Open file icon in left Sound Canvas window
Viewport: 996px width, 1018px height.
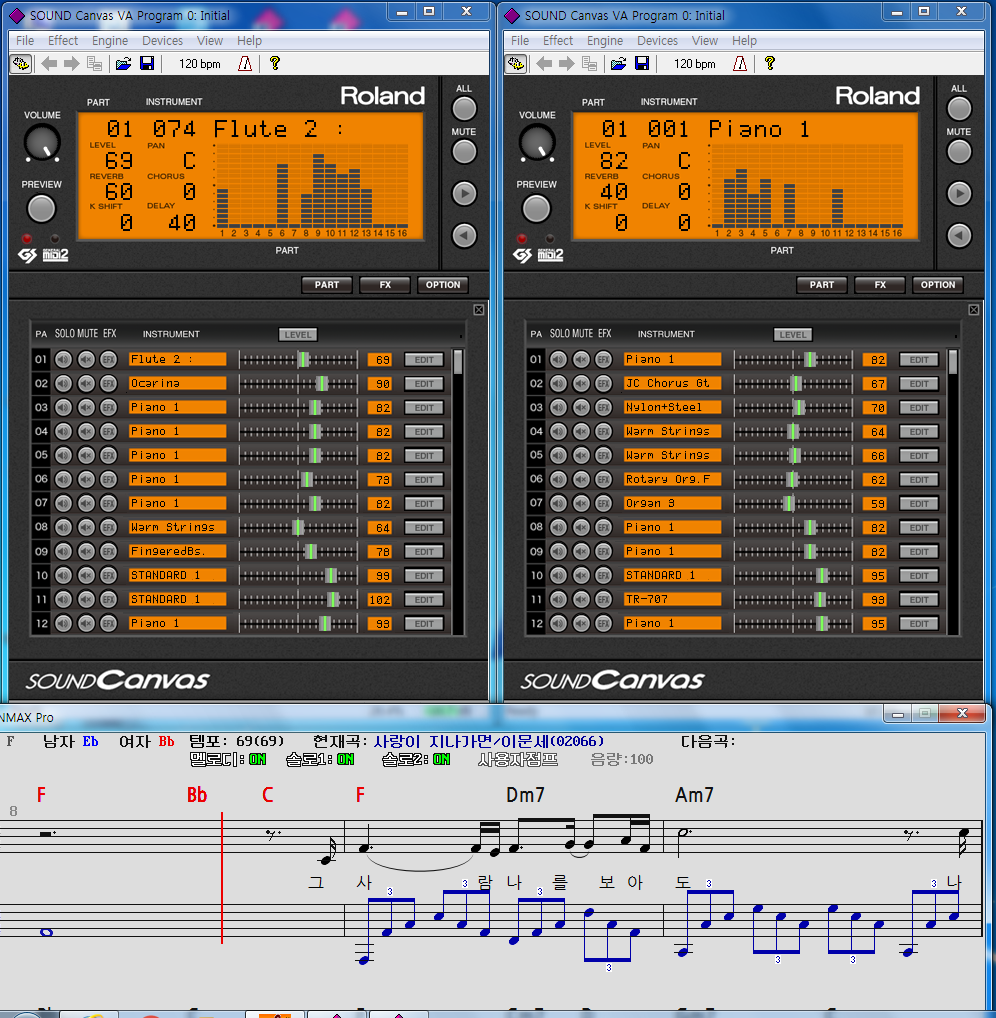coord(123,64)
